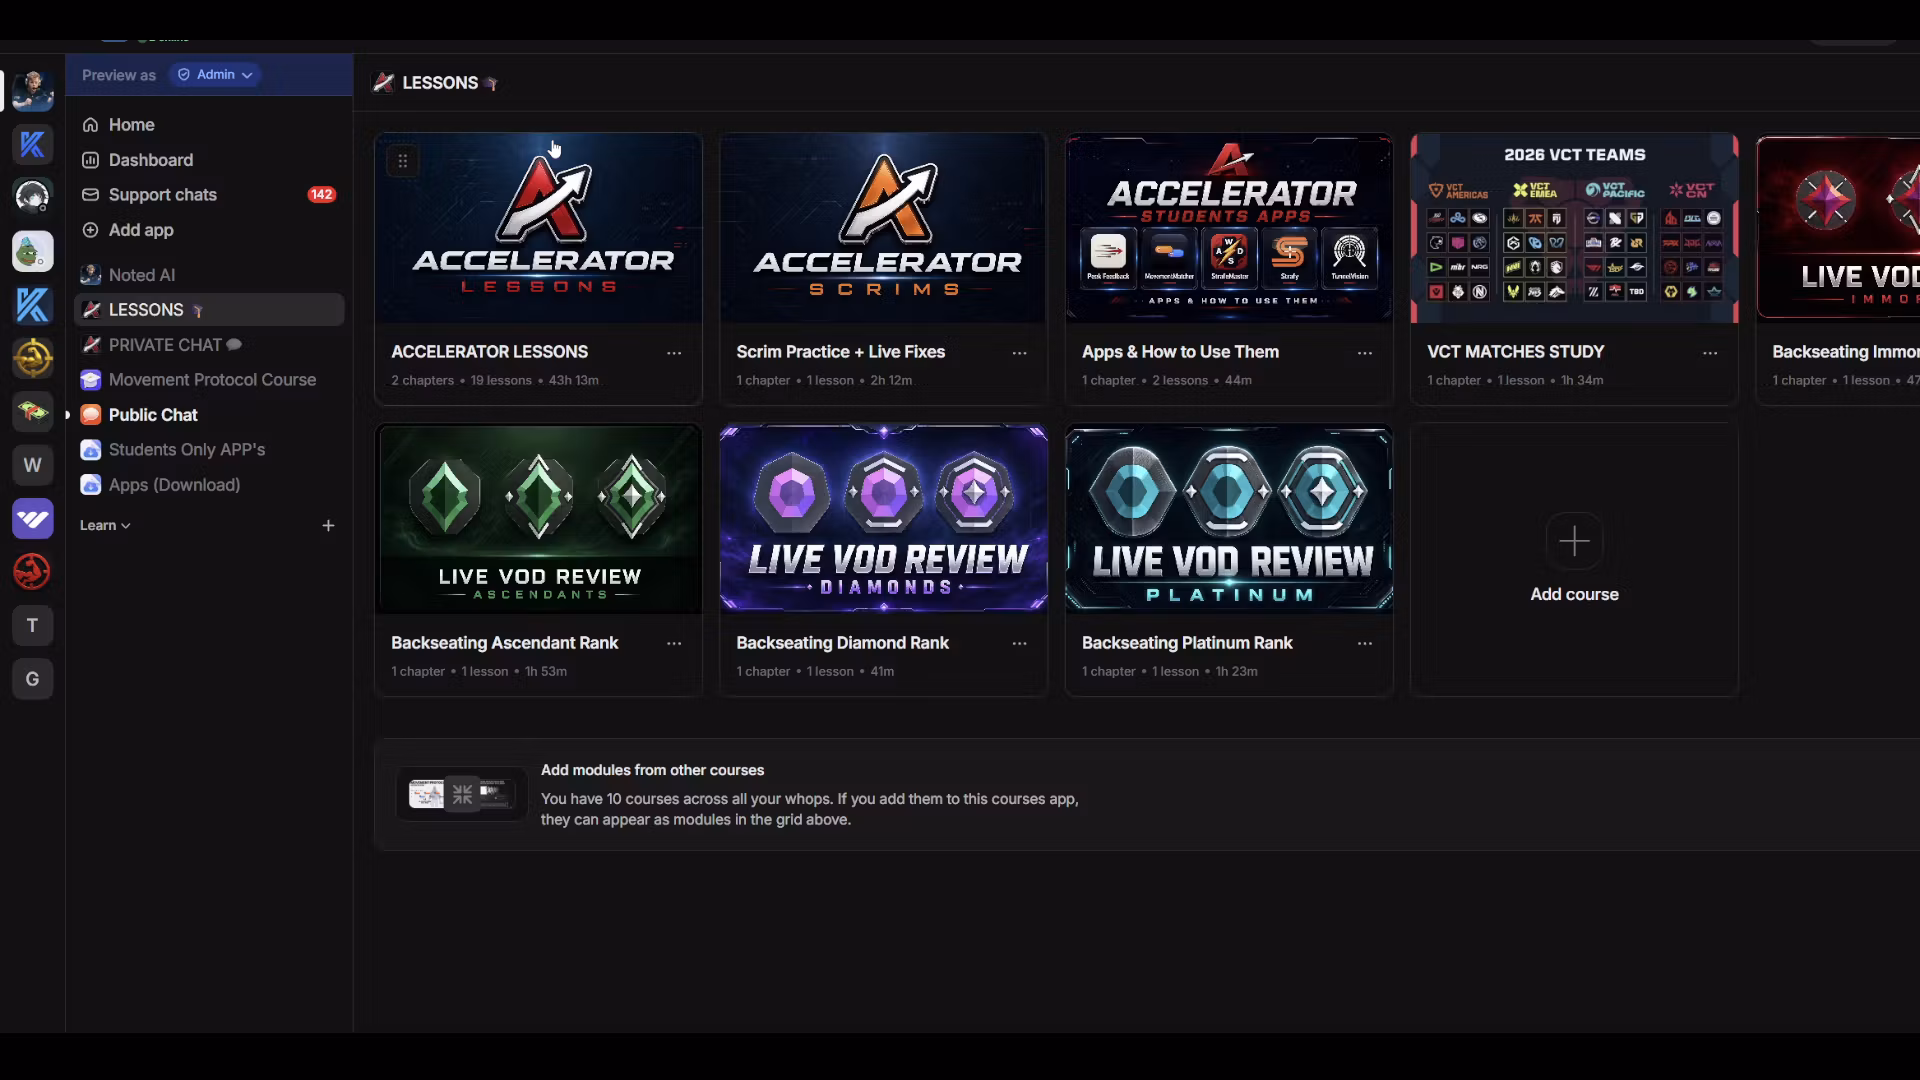Open Live VOD Review Platinum thumbnail

pyautogui.click(x=1229, y=519)
